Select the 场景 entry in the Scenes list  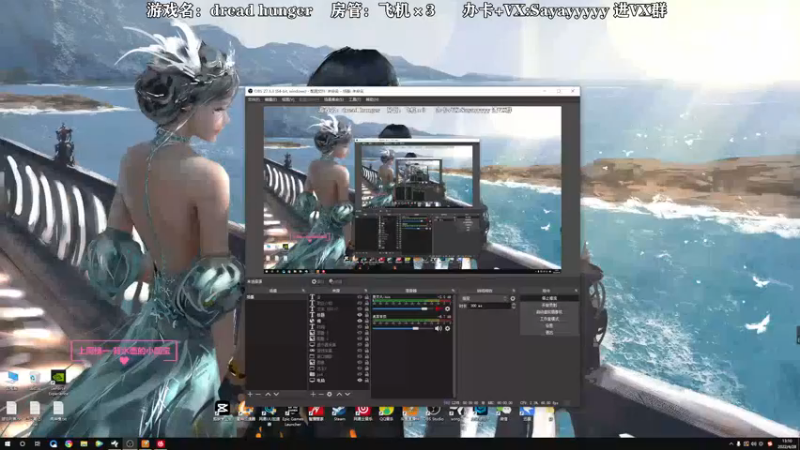tap(277, 297)
